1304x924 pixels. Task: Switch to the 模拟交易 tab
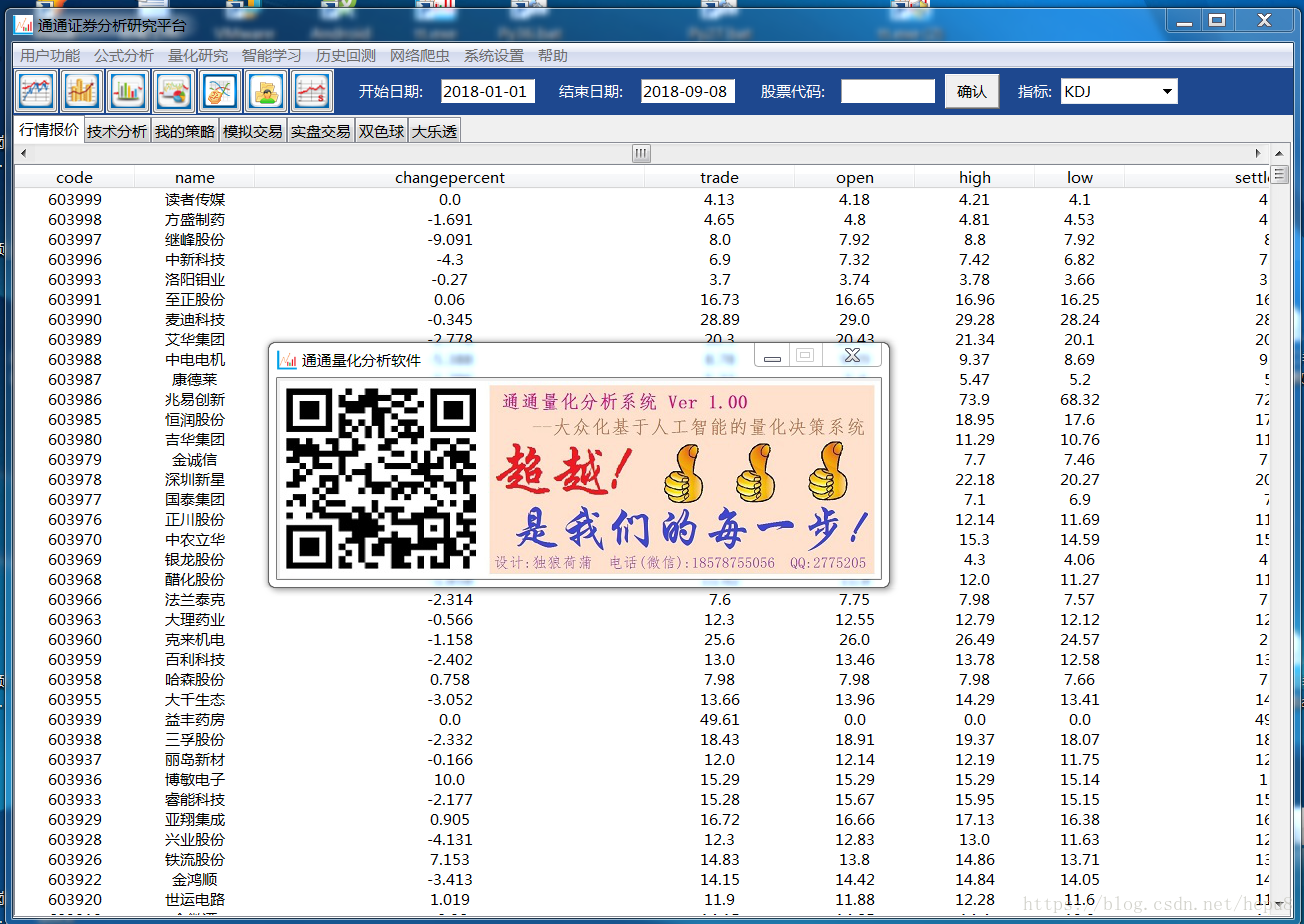coord(253,131)
